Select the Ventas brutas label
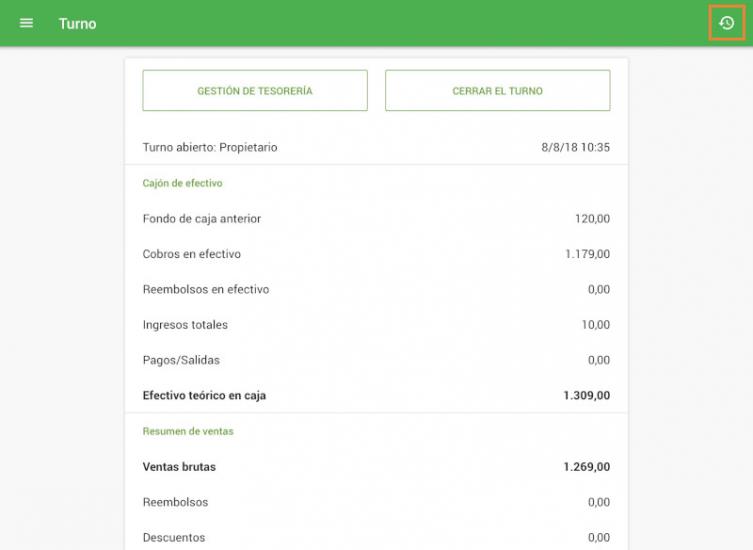 coord(179,467)
